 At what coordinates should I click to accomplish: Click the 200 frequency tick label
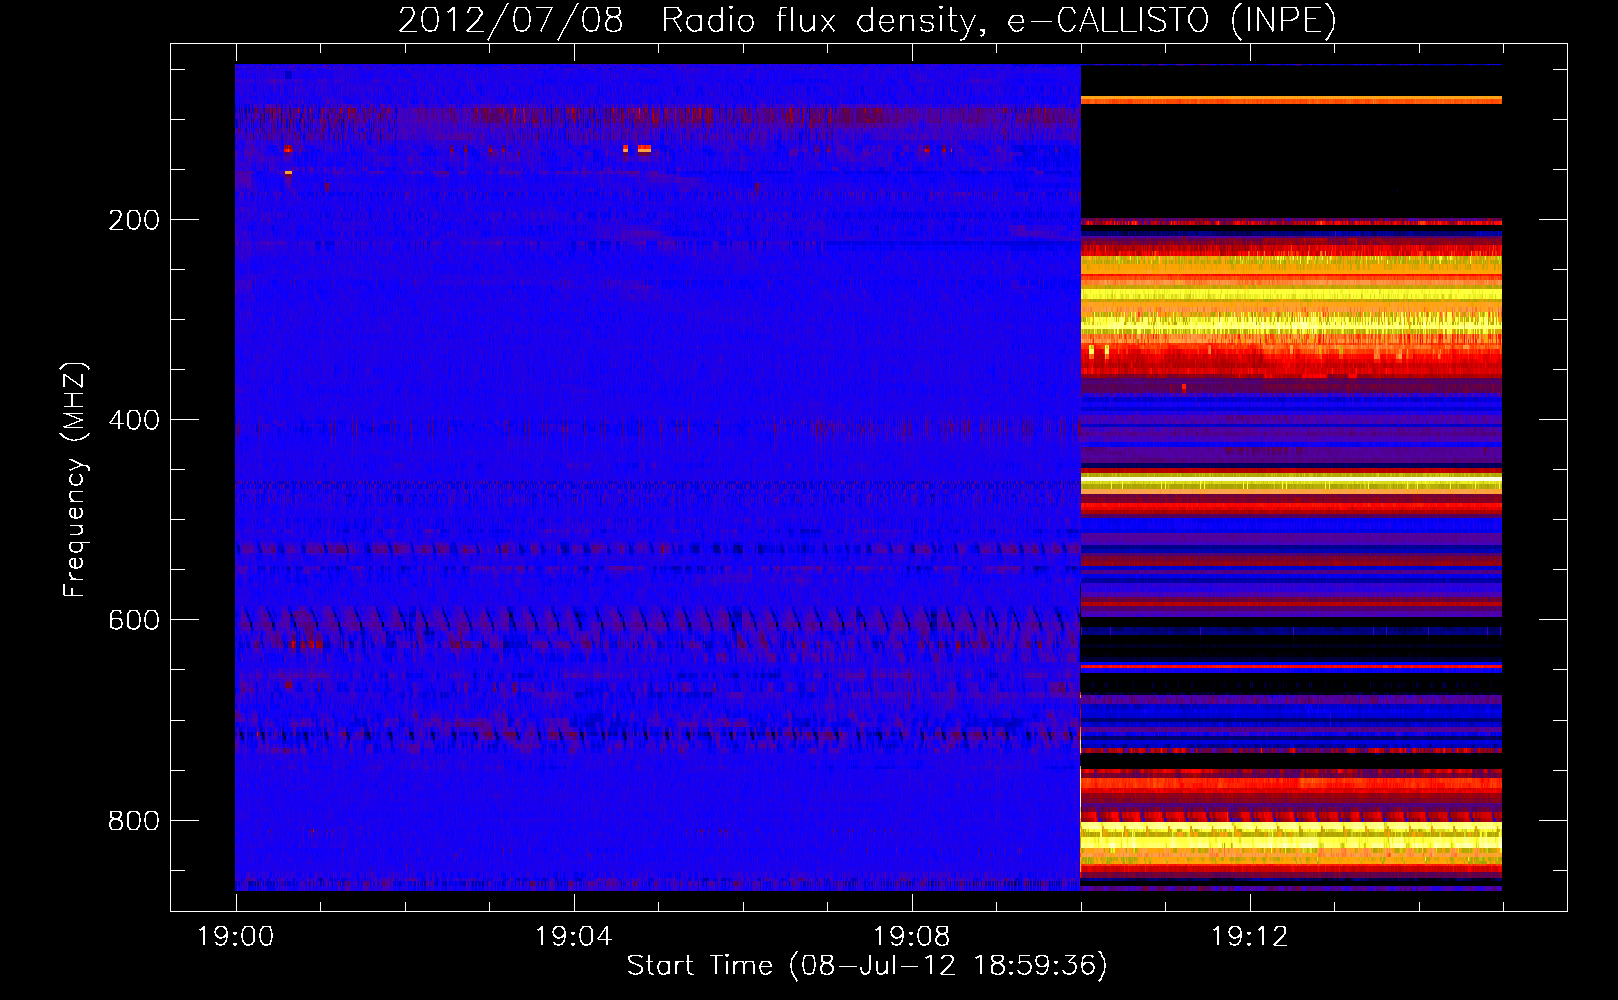[134, 220]
